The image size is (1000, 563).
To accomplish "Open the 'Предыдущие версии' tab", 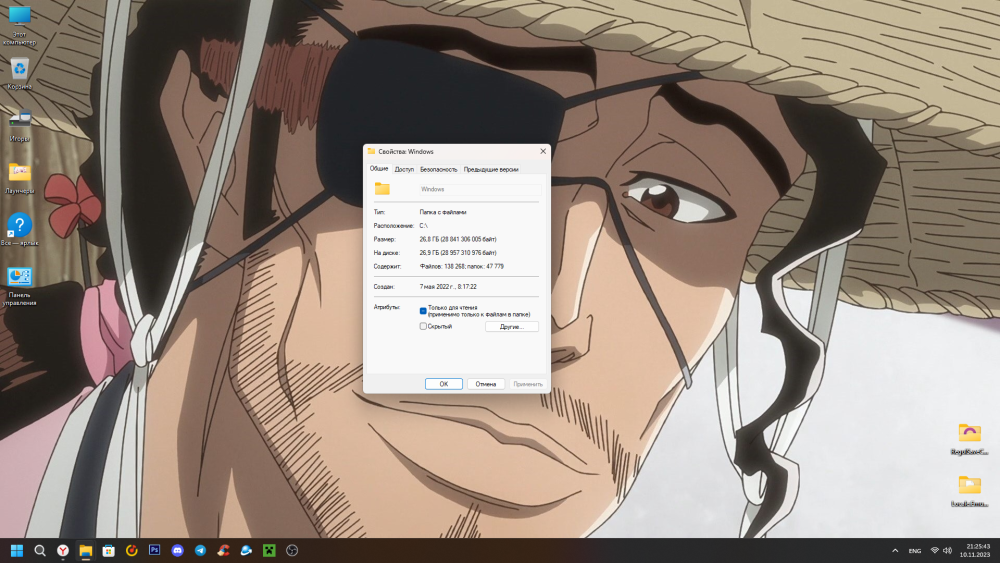I will click(x=490, y=169).
